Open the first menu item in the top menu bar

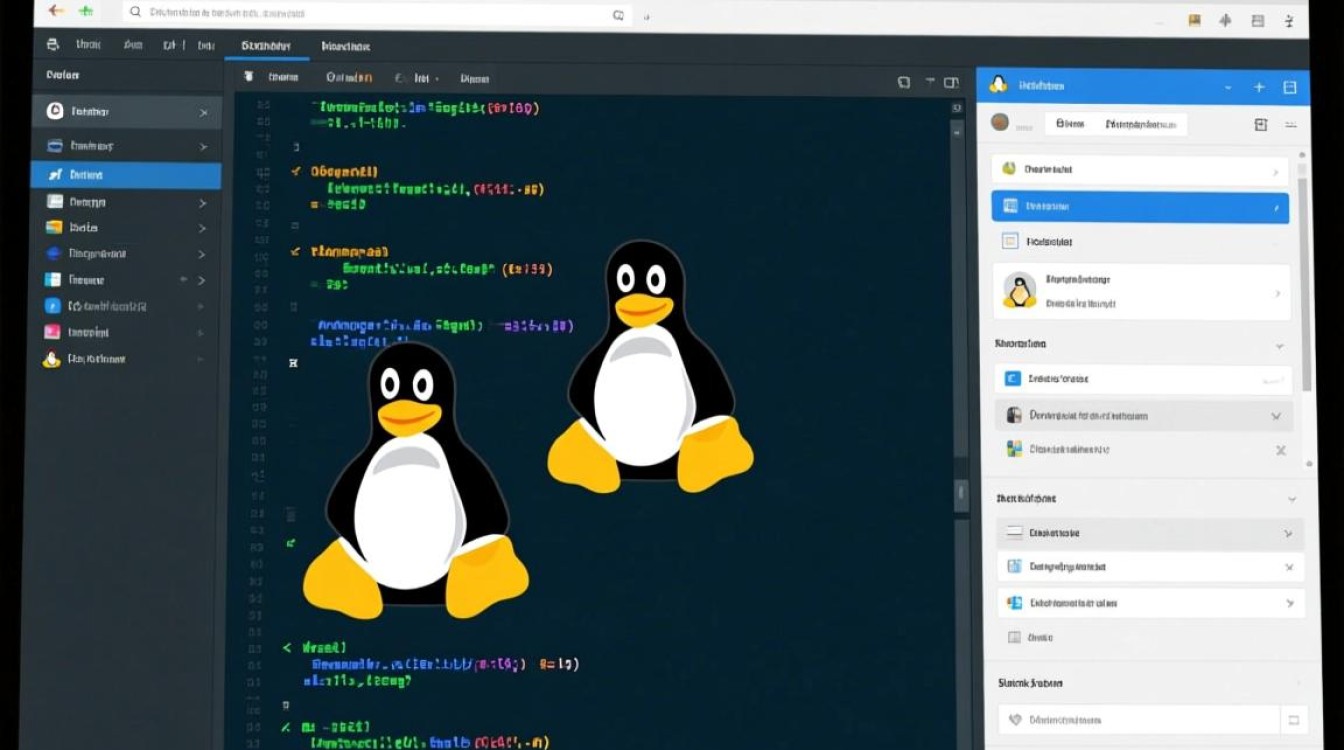pyautogui.click(x=88, y=46)
